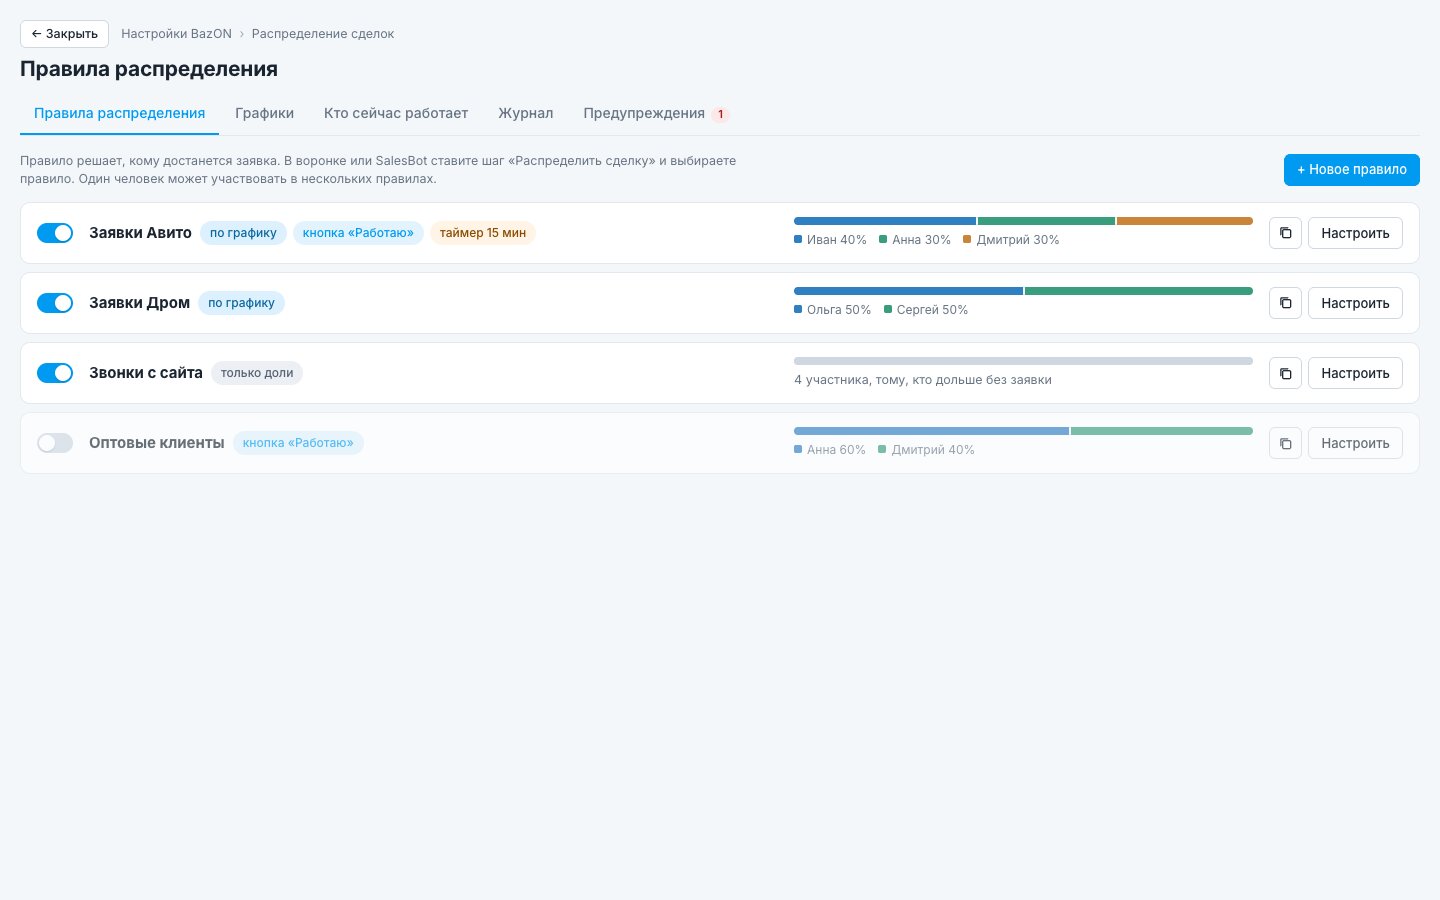Click Настроить for Оптовые клиенты

tap(1355, 443)
